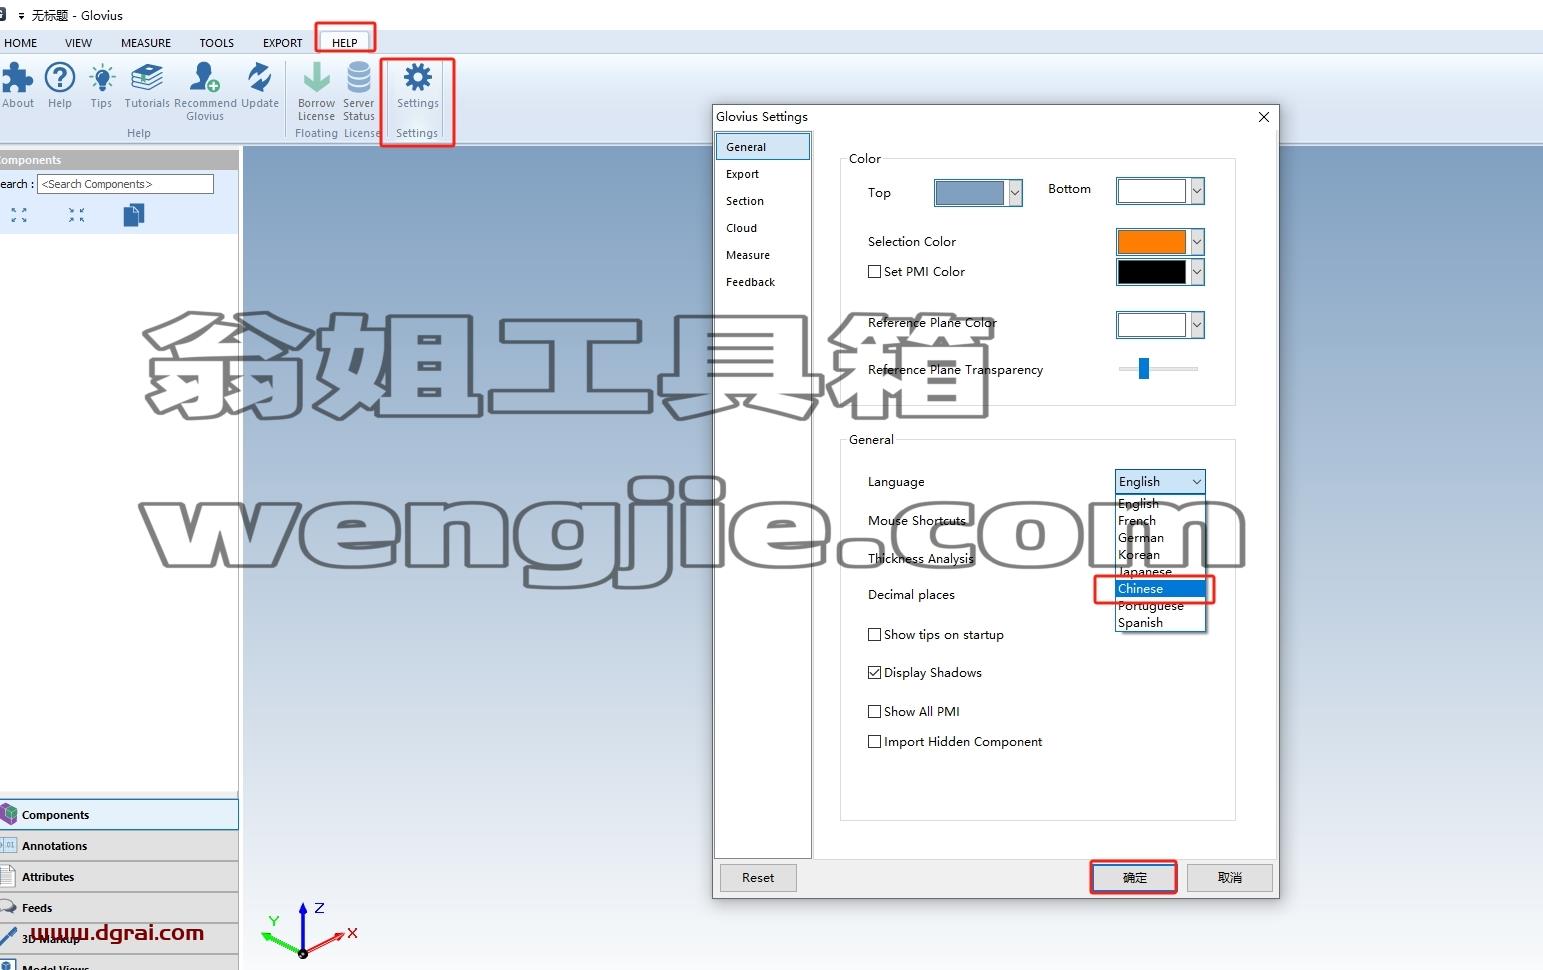Uncheck Display Shadows checkbox
Viewport: 1543px width, 970px height.
point(874,672)
